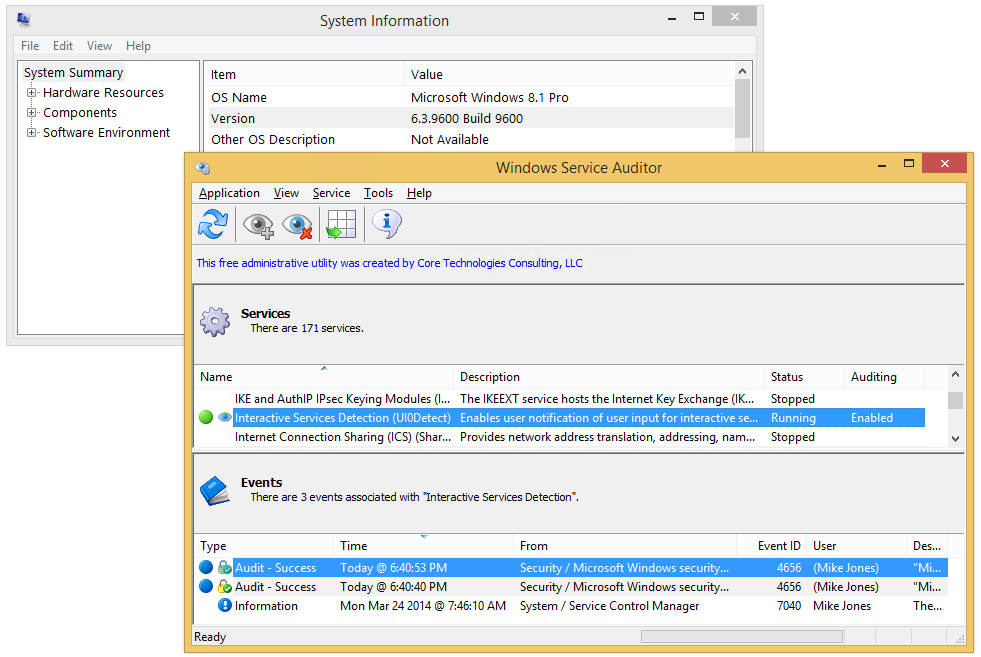Expand the Software Environment tree node

pyautogui.click(x=31, y=133)
